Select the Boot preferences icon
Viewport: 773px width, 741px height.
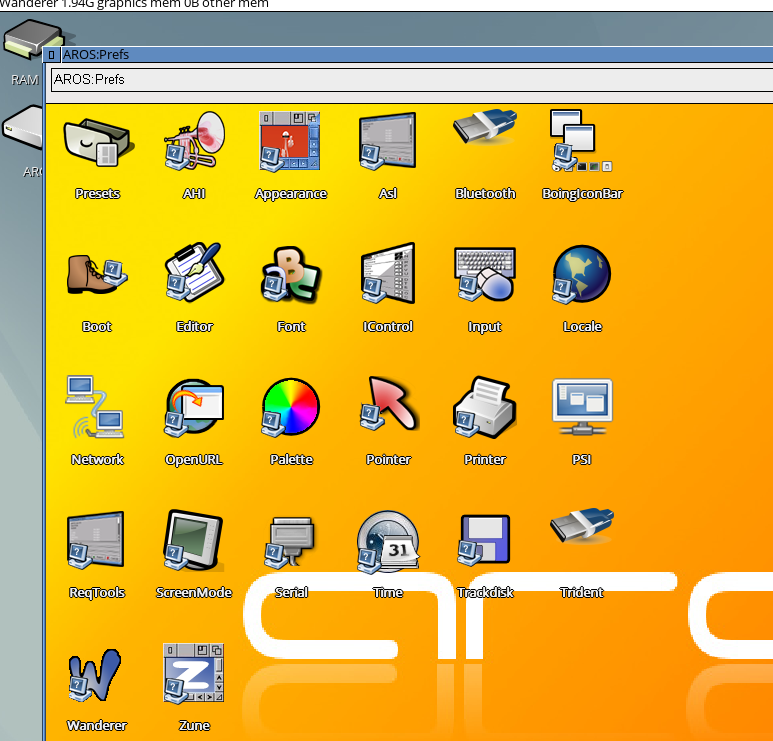[97, 274]
